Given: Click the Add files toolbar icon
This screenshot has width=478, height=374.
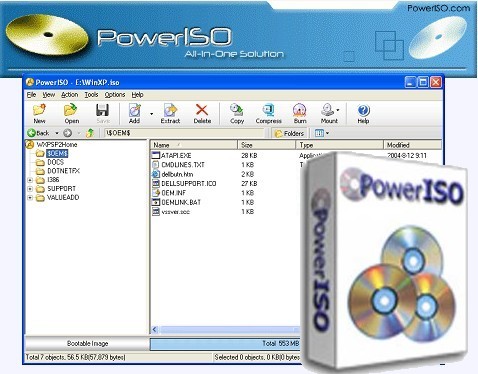Looking at the screenshot, I should tap(134, 110).
